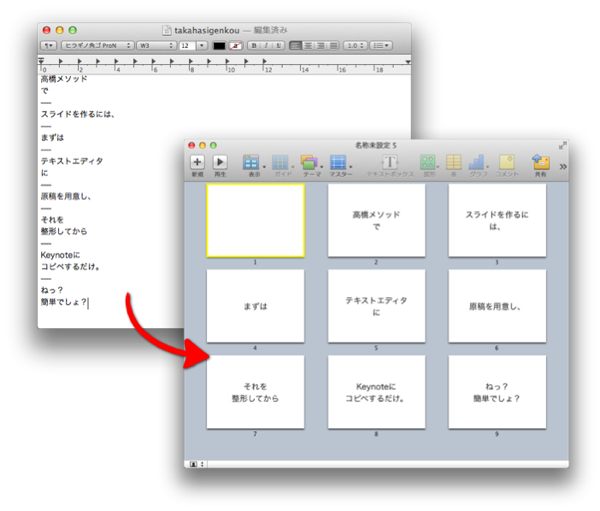The width and height of the screenshot is (600, 511).
Task: Click the line まずは in text editor
Action: pyautogui.click(x=52, y=137)
